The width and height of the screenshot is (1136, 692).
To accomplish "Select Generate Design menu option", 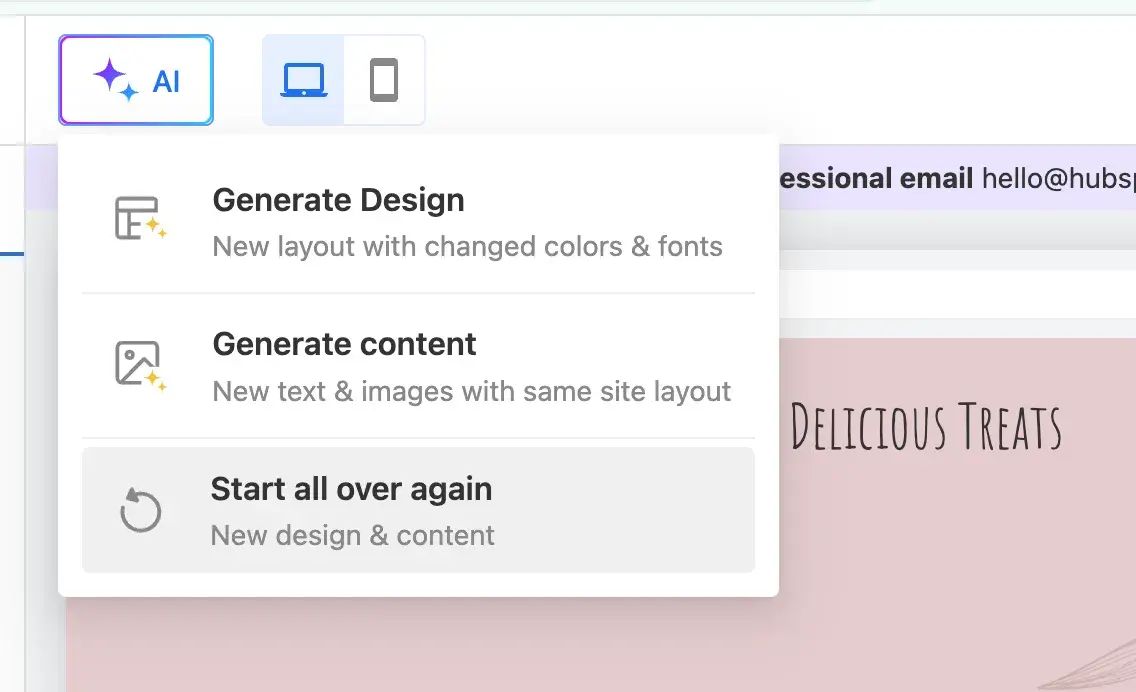I will coord(338,200).
